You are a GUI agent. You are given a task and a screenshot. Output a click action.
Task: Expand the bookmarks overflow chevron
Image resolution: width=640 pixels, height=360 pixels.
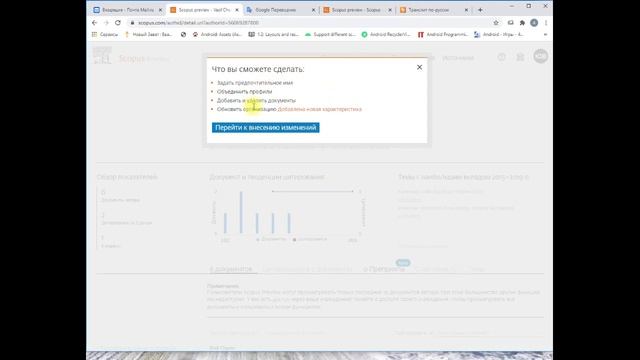(x=545, y=35)
